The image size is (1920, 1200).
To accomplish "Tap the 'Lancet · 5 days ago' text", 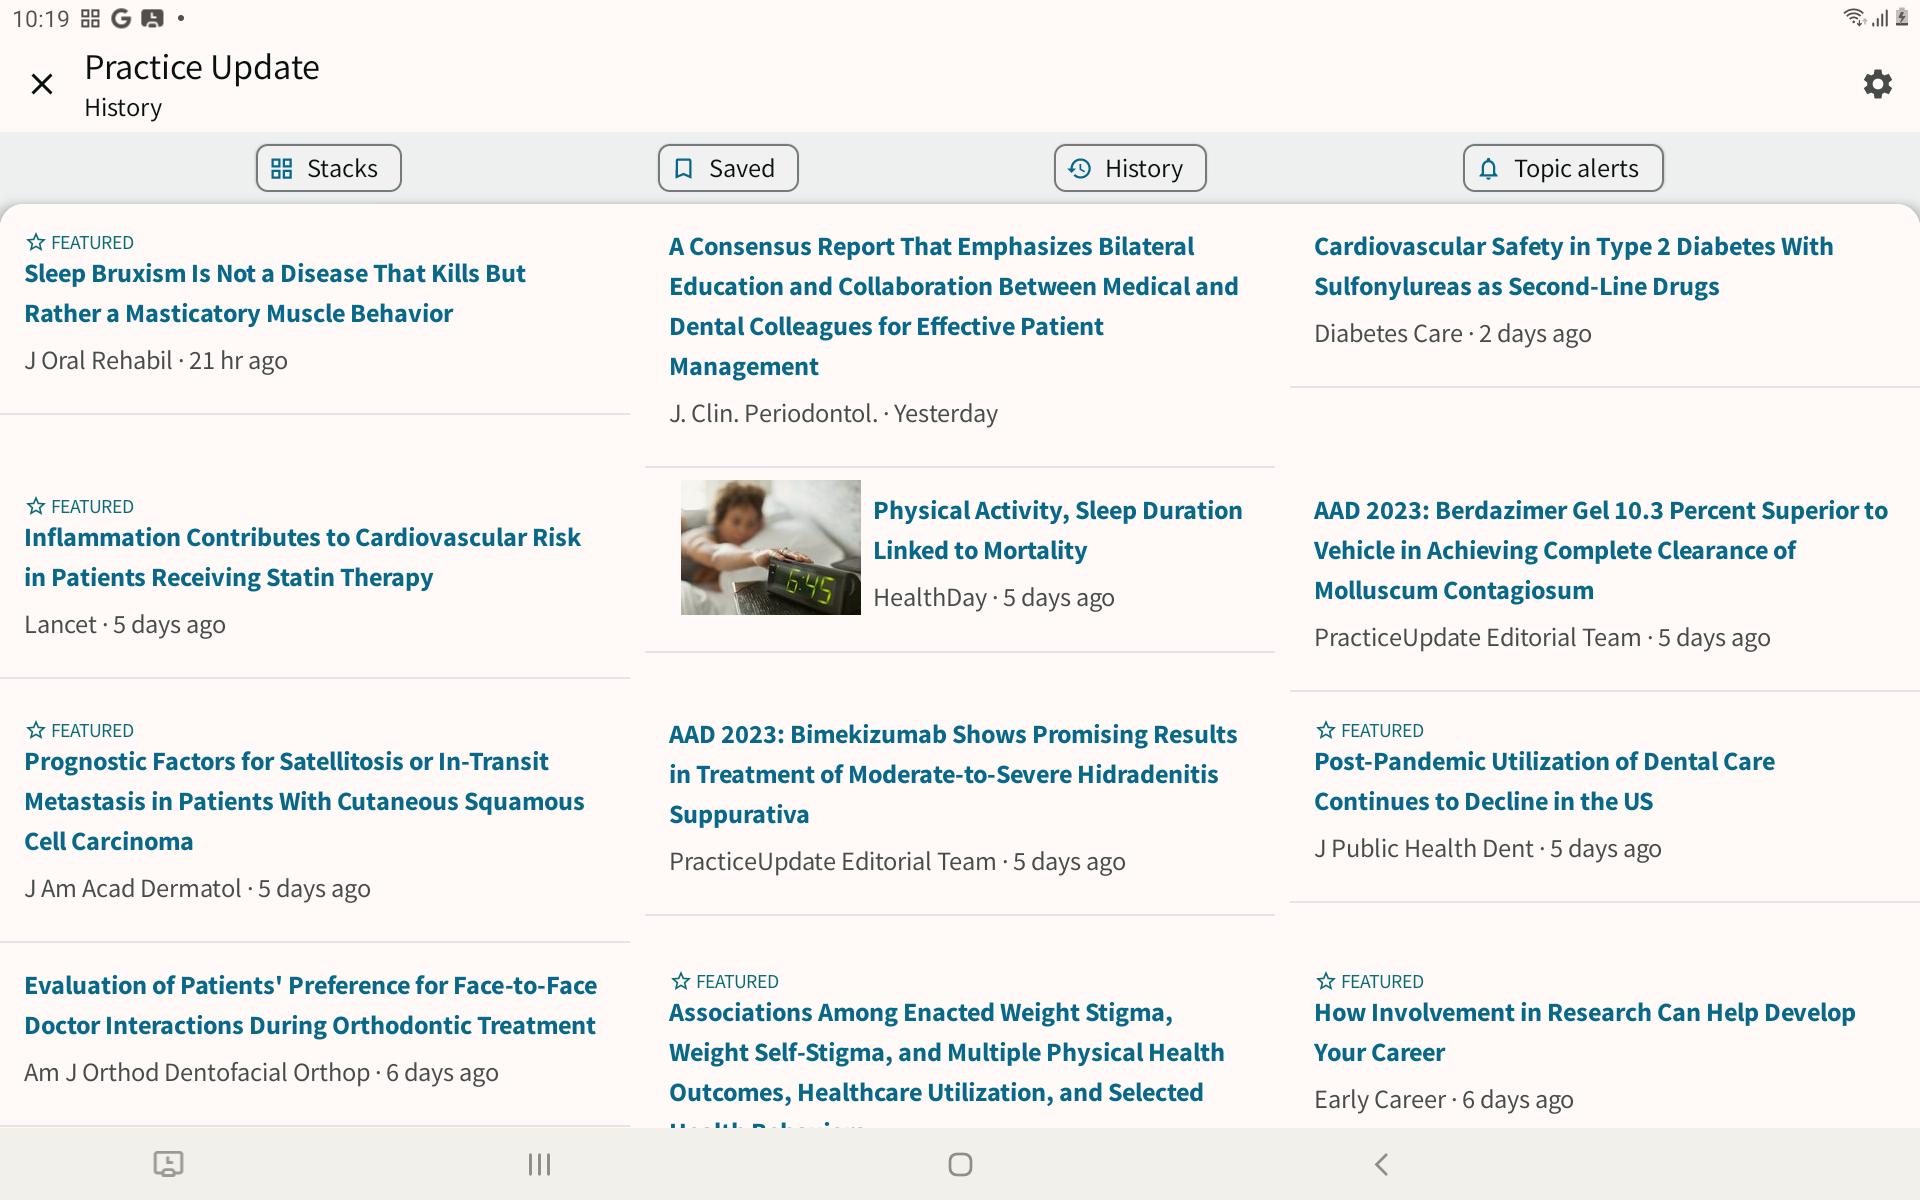I will (x=125, y=624).
